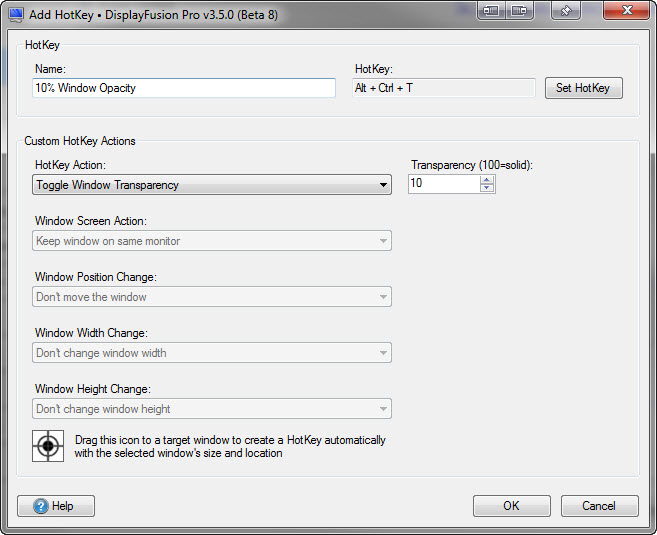The height and width of the screenshot is (535, 657).
Task: Click the DisplayFusion app icon in title bar
Action: coord(16,14)
